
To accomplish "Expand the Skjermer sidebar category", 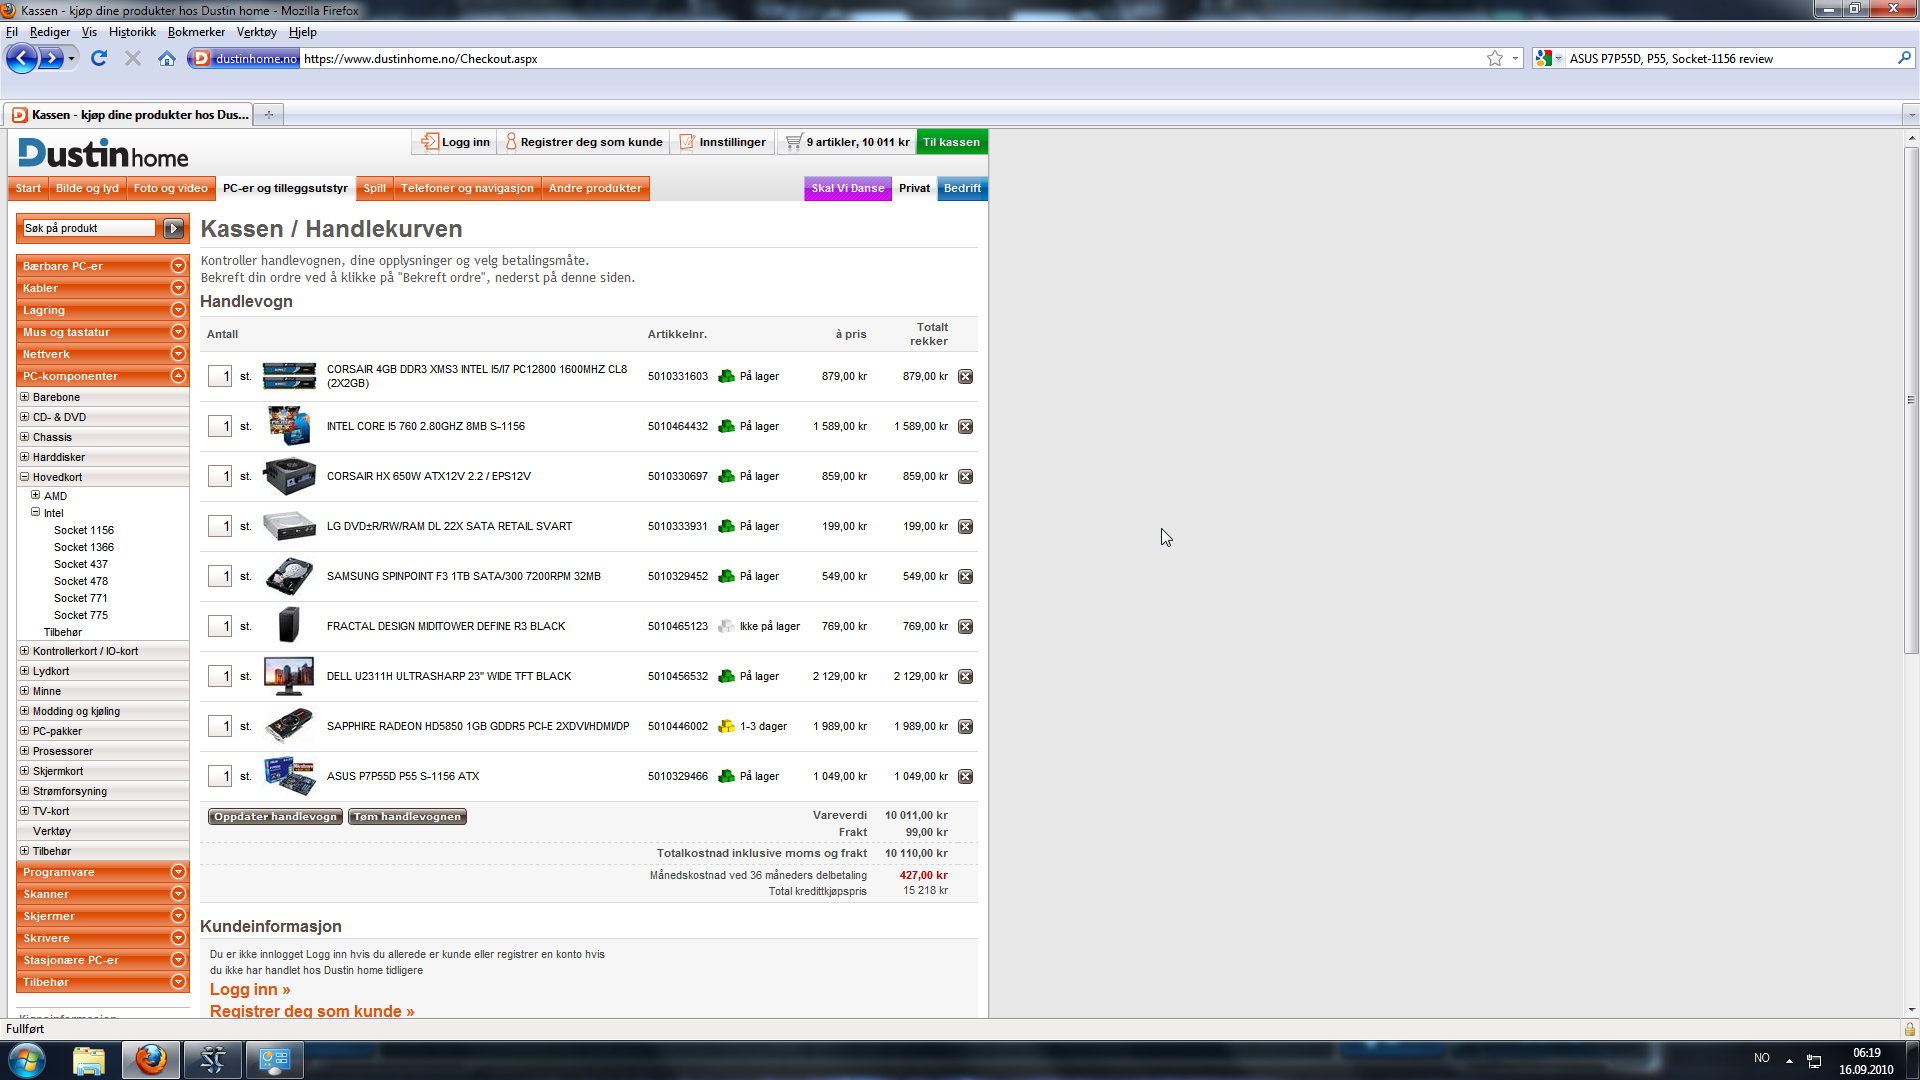I will [178, 916].
